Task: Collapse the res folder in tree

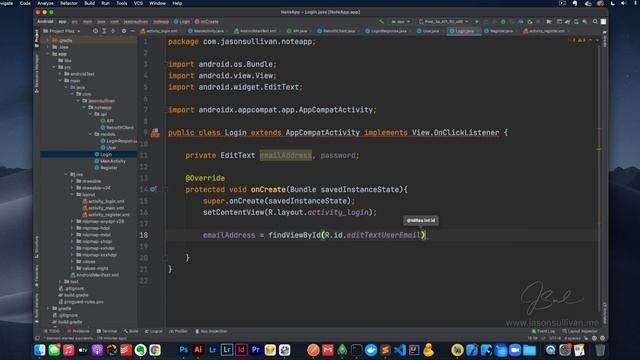Action: point(66,174)
